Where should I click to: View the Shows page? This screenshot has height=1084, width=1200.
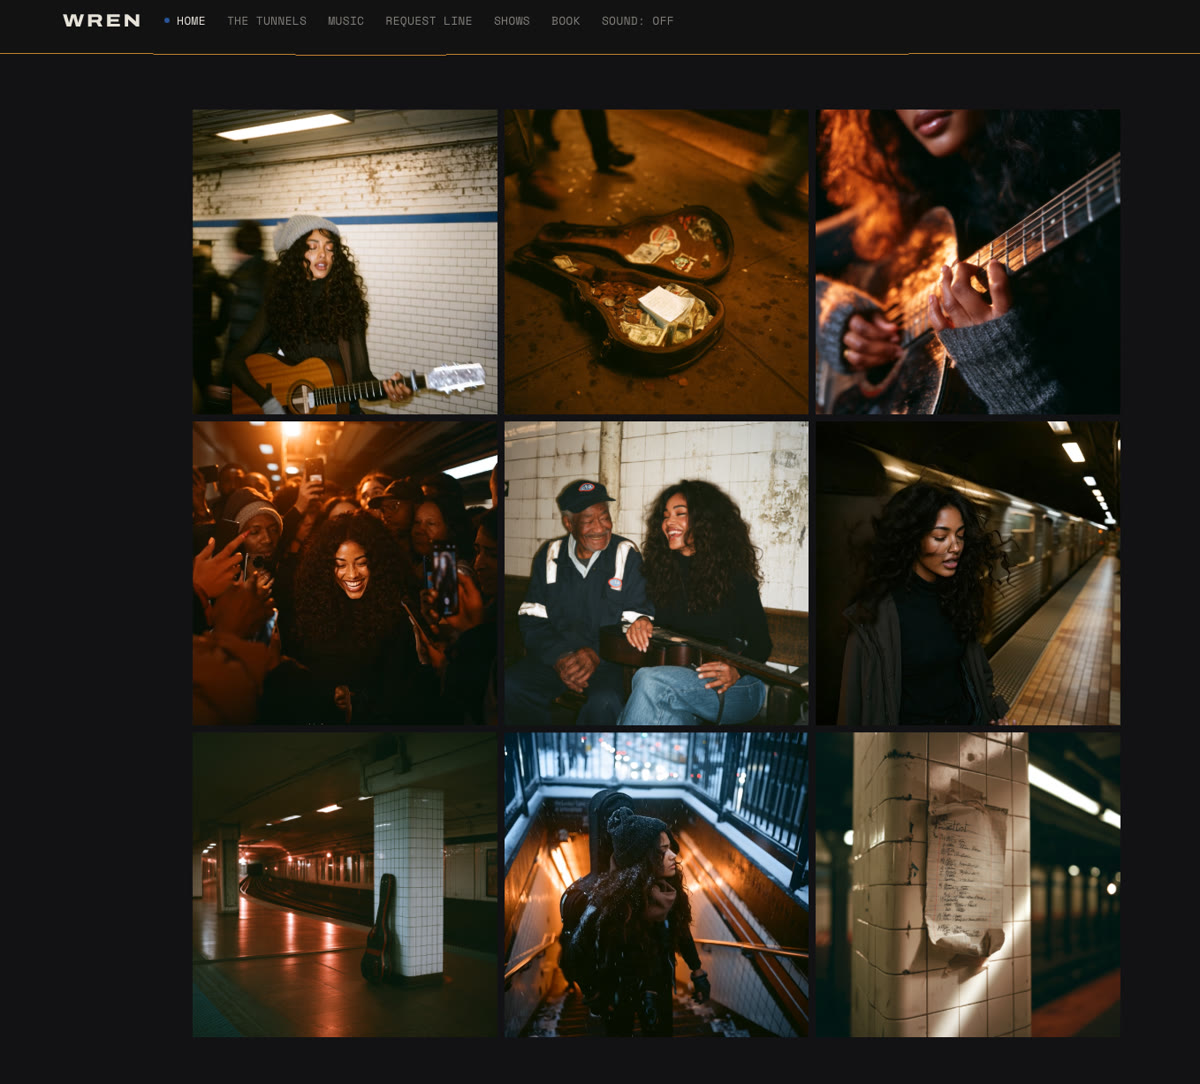(x=512, y=21)
